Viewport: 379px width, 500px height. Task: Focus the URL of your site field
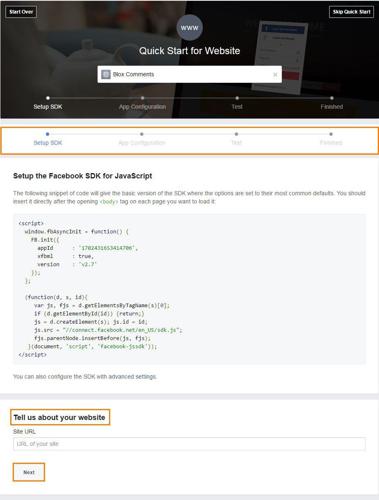point(189,444)
